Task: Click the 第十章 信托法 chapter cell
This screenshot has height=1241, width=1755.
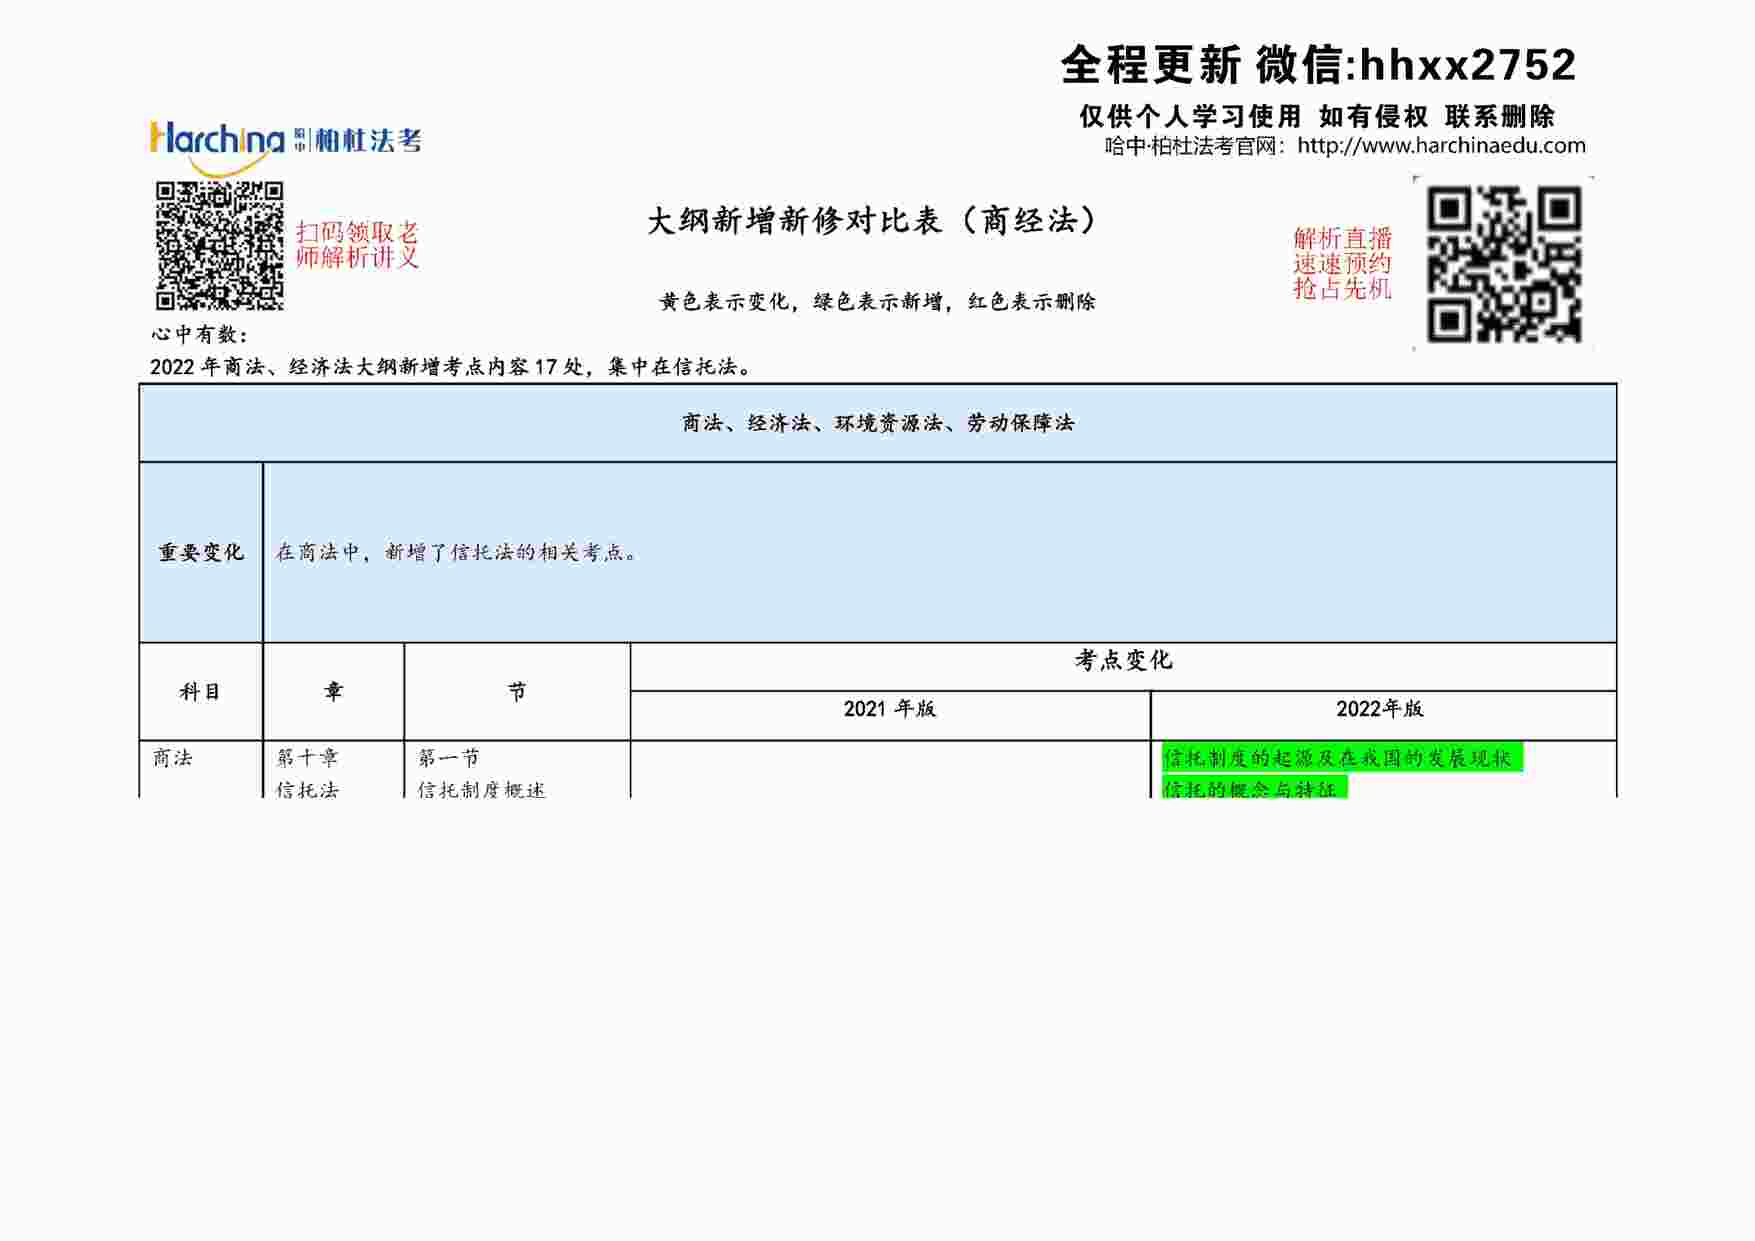Action: pyautogui.click(x=333, y=769)
